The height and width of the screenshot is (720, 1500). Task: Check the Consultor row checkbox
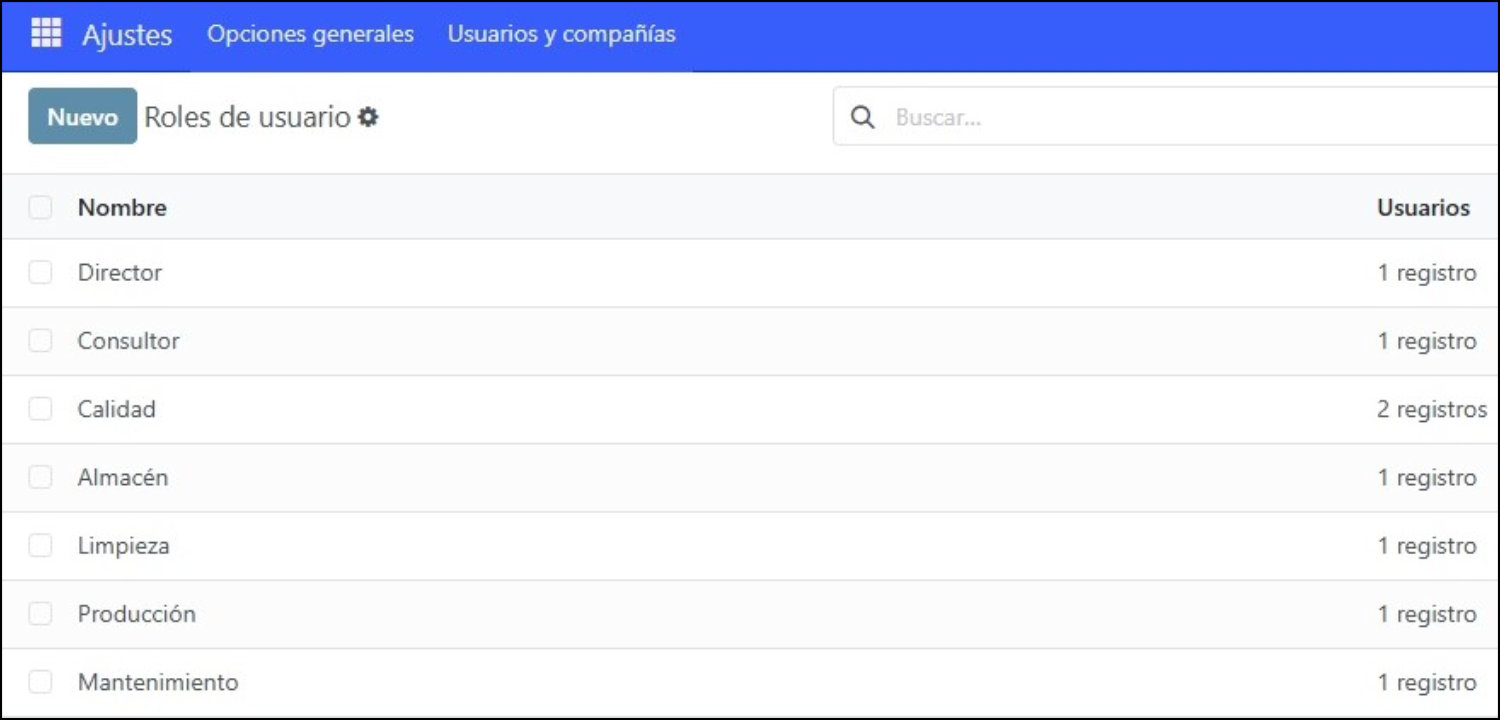click(x=40, y=341)
